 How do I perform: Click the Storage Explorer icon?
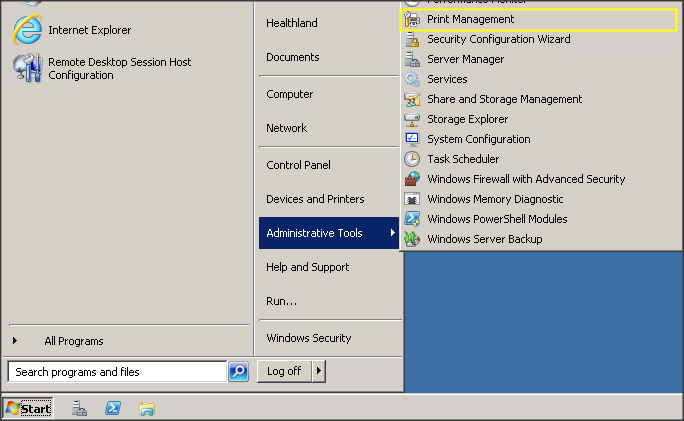coord(412,119)
